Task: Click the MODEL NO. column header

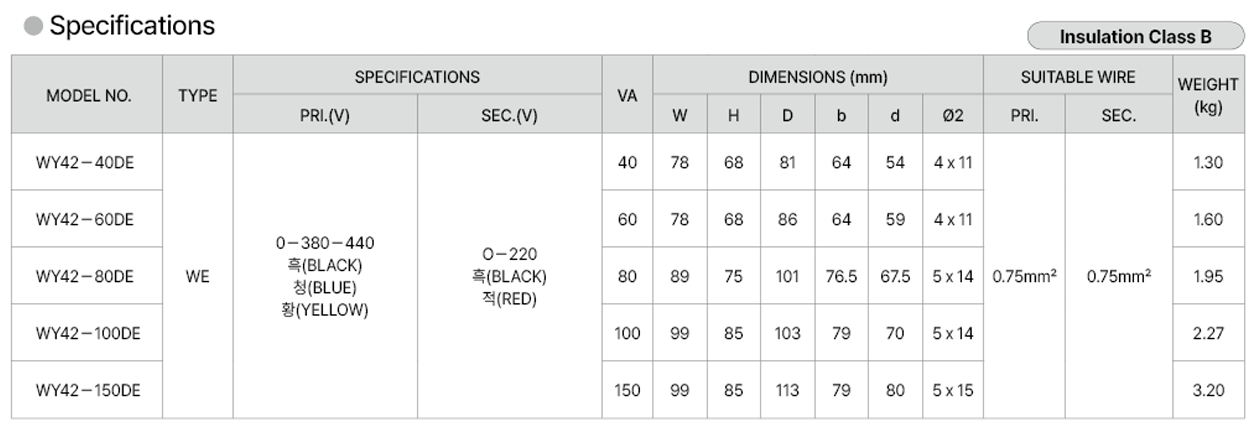Action: click(88, 96)
